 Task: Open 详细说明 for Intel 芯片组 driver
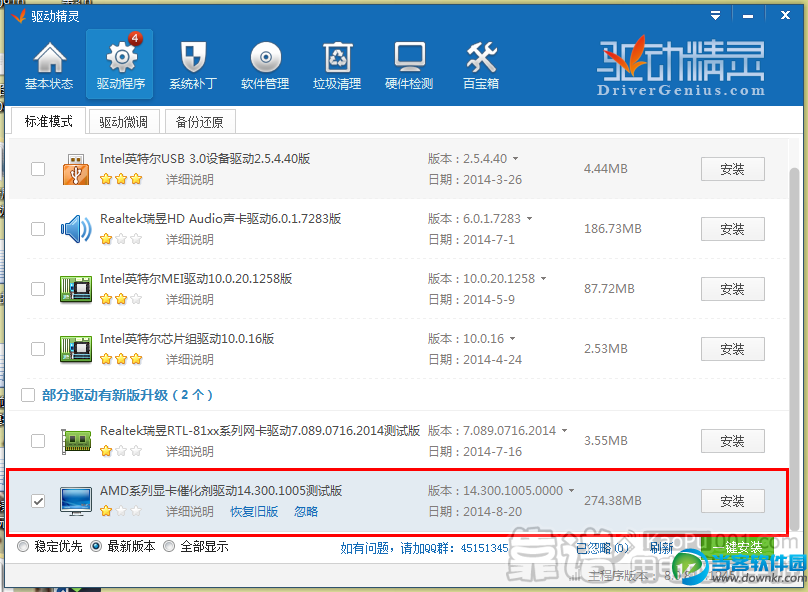pos(190,360)
